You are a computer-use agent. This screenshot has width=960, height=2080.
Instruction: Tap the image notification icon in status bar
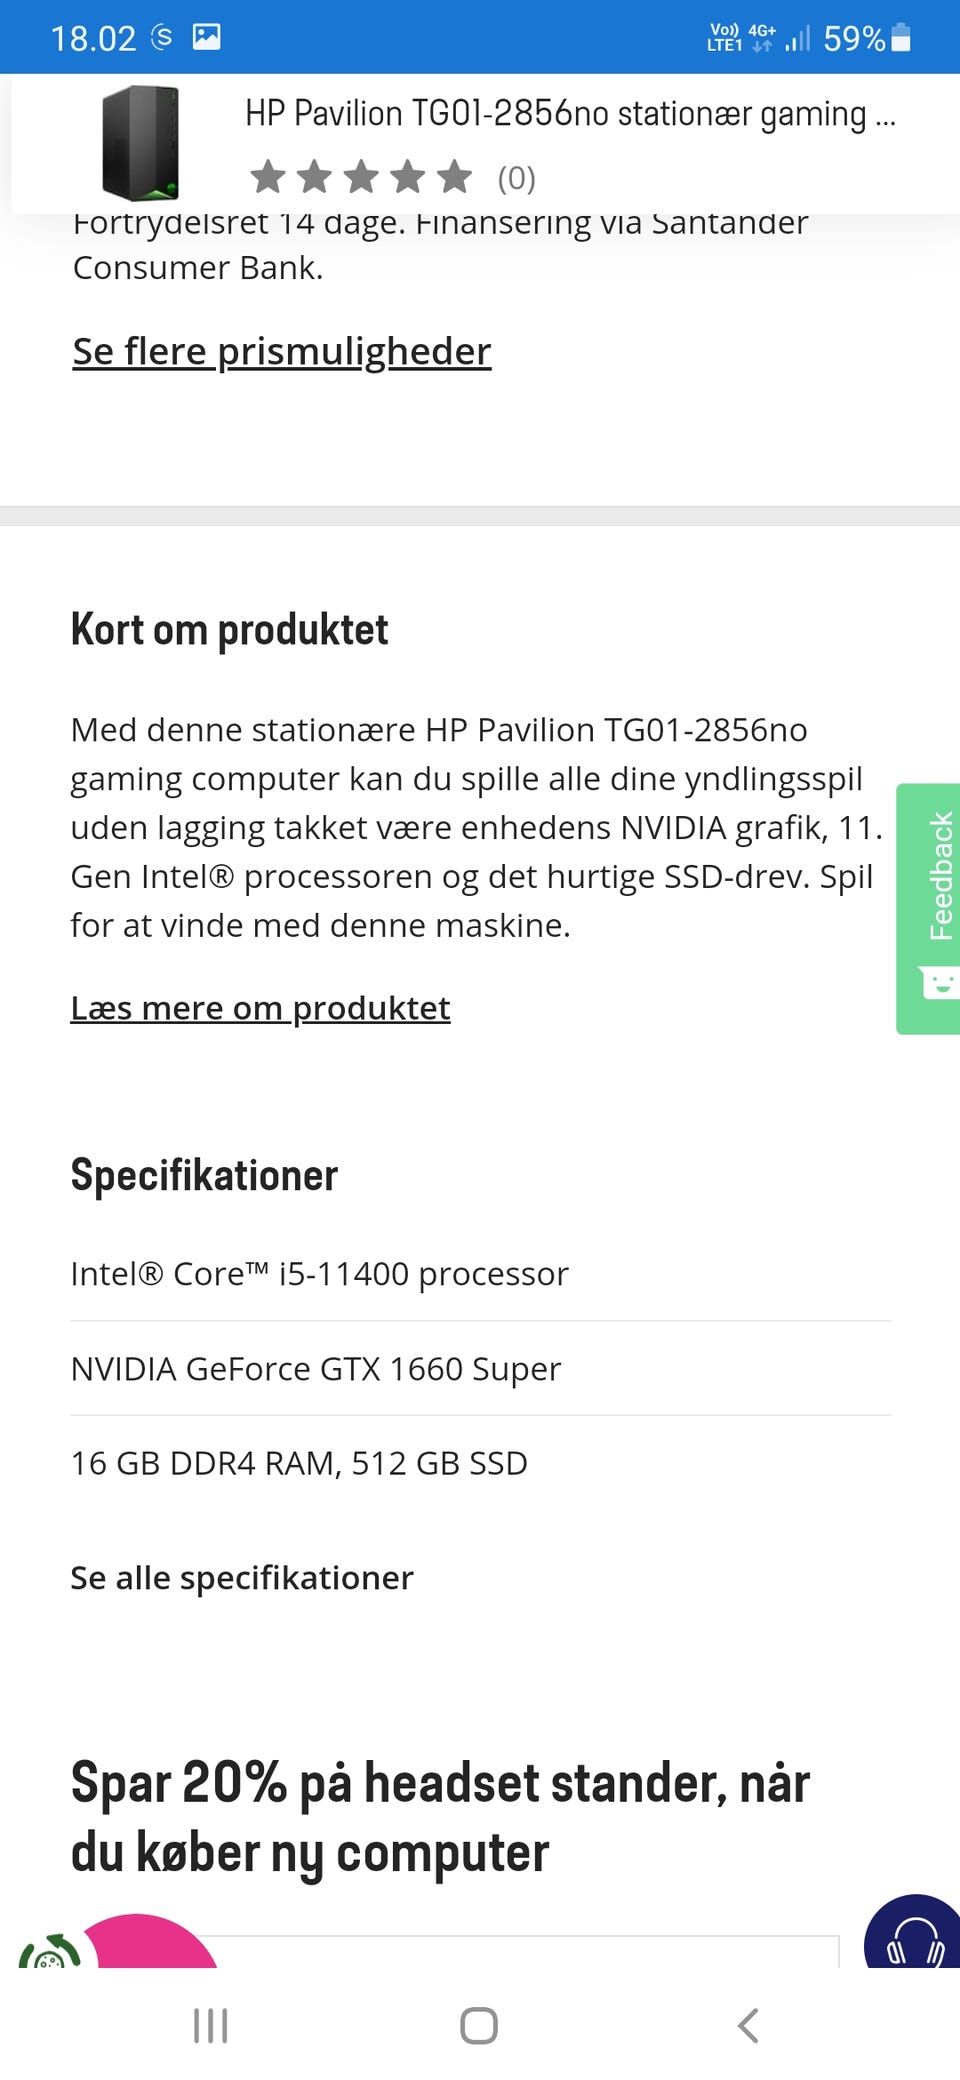coord(207,38)
